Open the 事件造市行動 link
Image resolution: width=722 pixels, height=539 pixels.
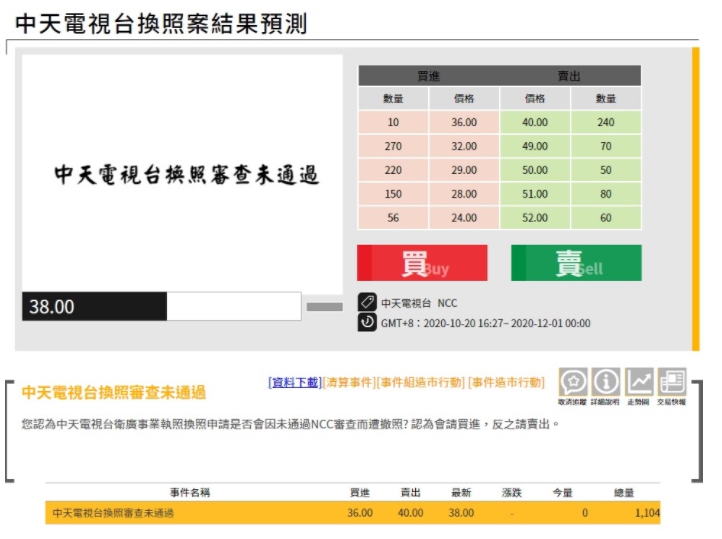(x=506, y=383)
